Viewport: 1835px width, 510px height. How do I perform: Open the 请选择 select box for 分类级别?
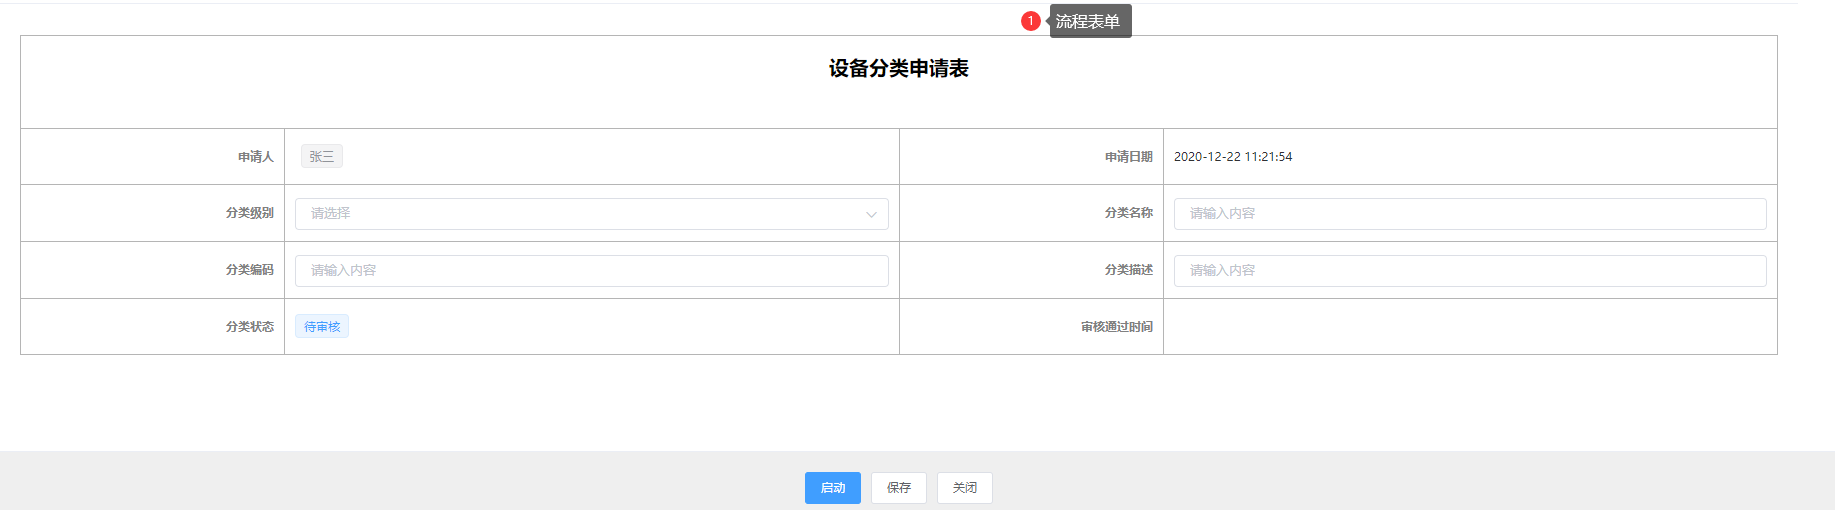pyautogui.click(x=580, y=214)
